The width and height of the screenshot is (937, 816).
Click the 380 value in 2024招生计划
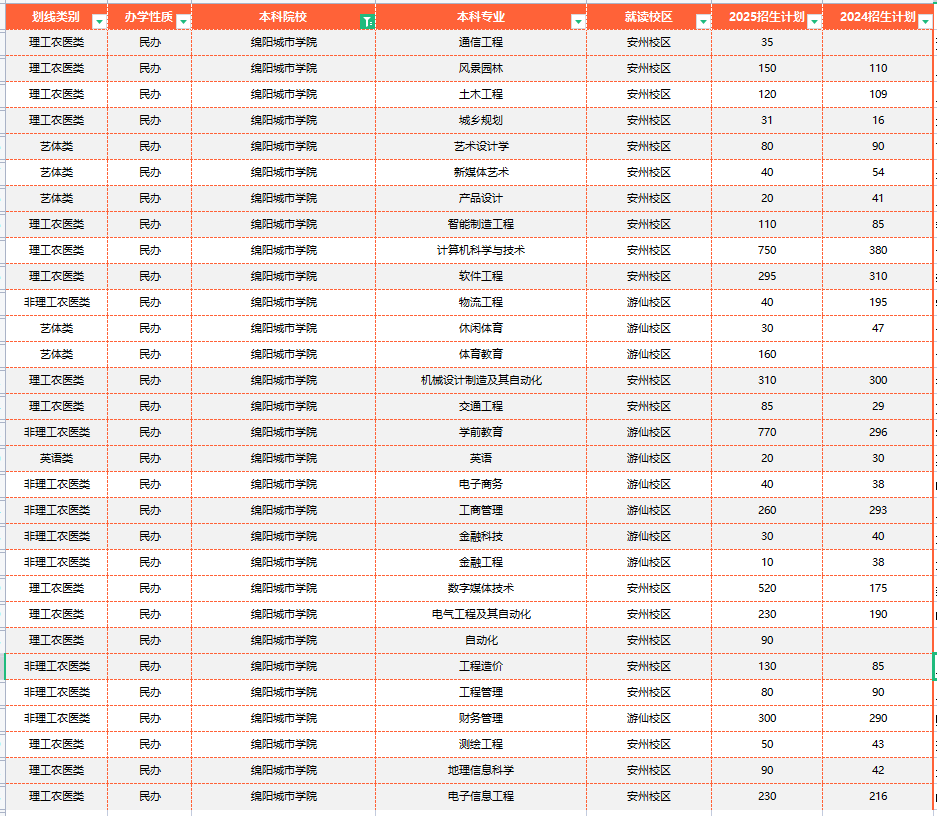878,250
